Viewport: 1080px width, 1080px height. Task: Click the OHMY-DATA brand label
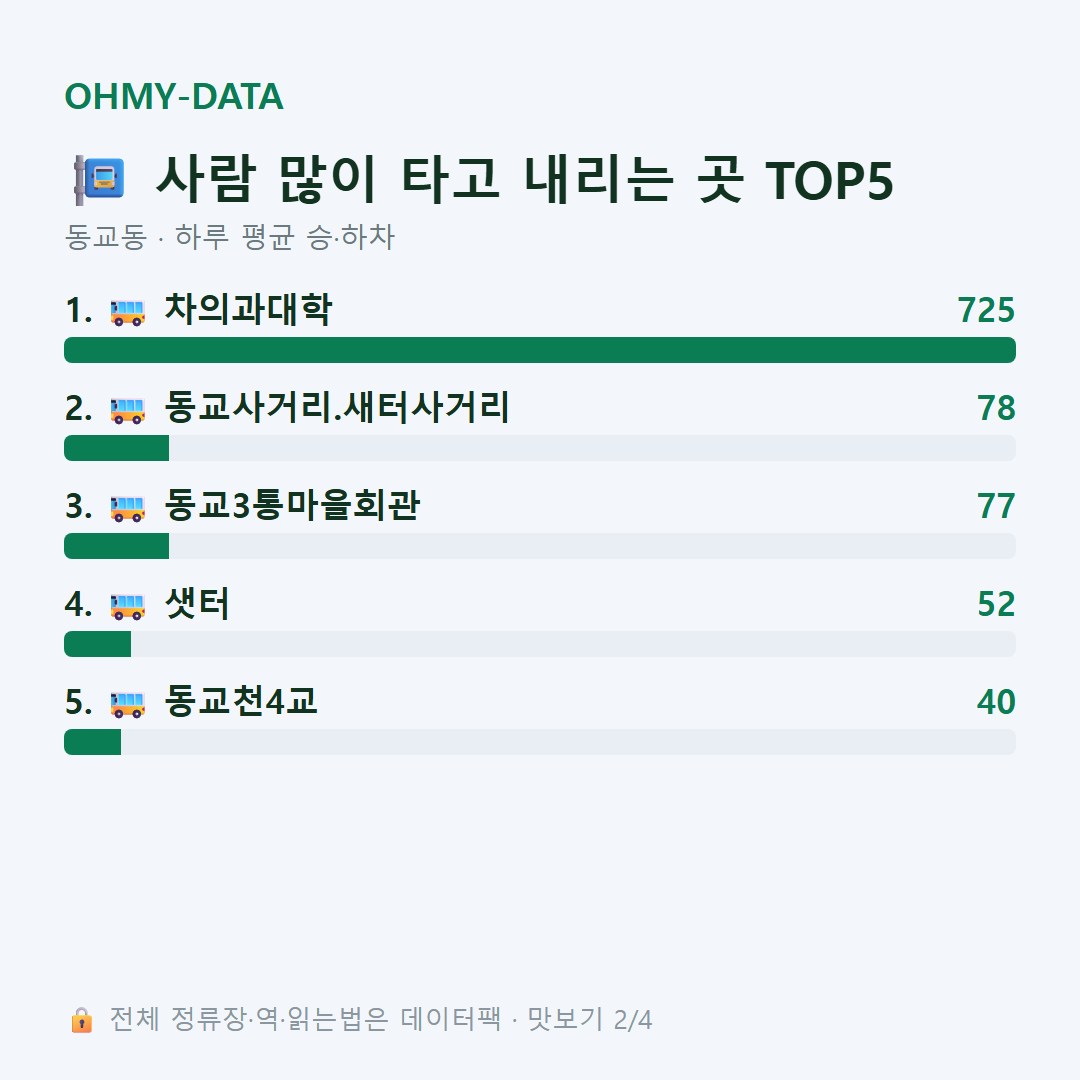pos(174,96)
